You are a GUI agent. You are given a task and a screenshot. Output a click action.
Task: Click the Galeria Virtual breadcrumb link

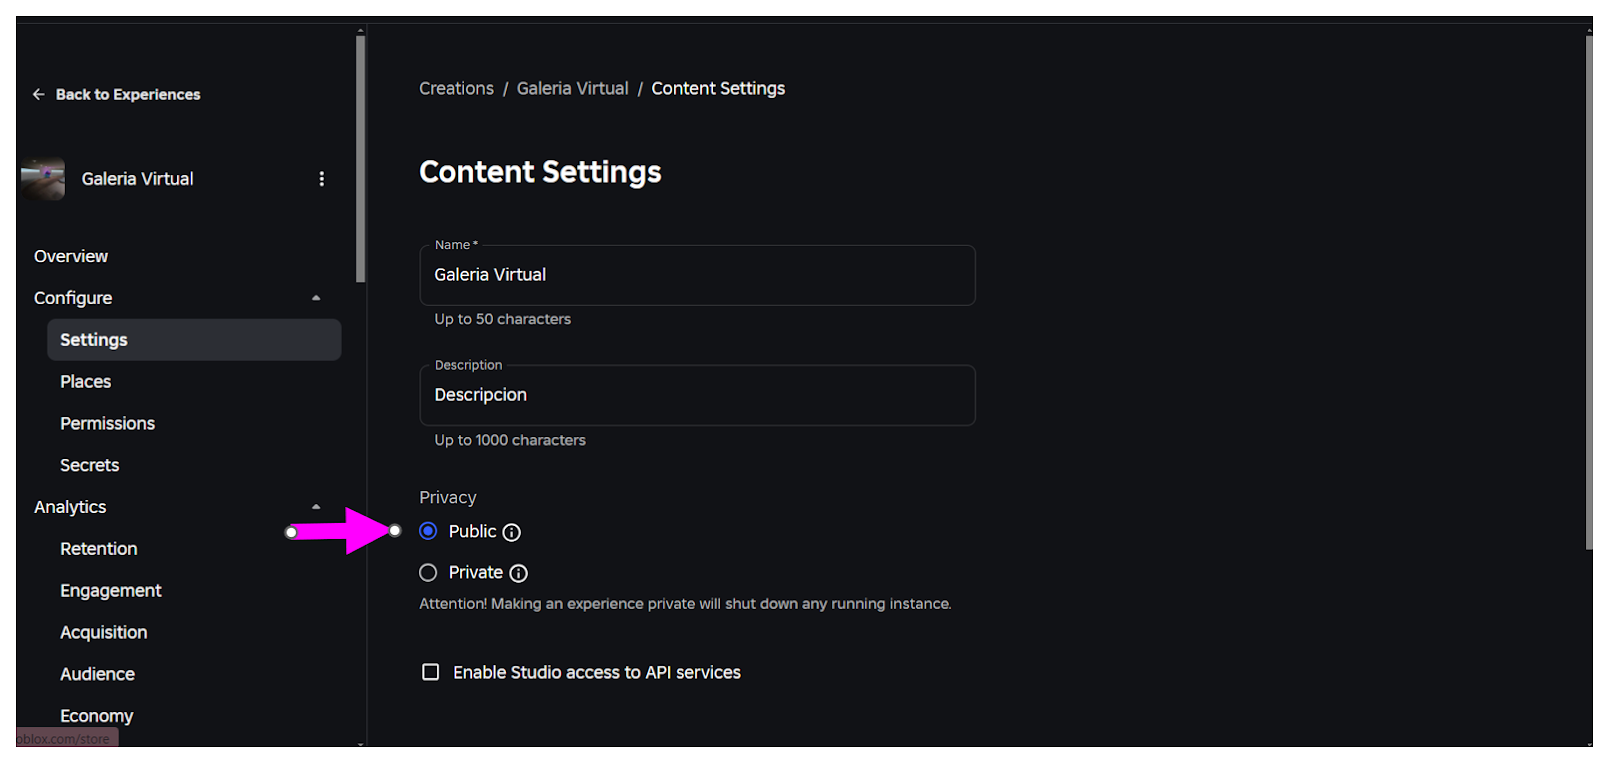tap(573, 88)
